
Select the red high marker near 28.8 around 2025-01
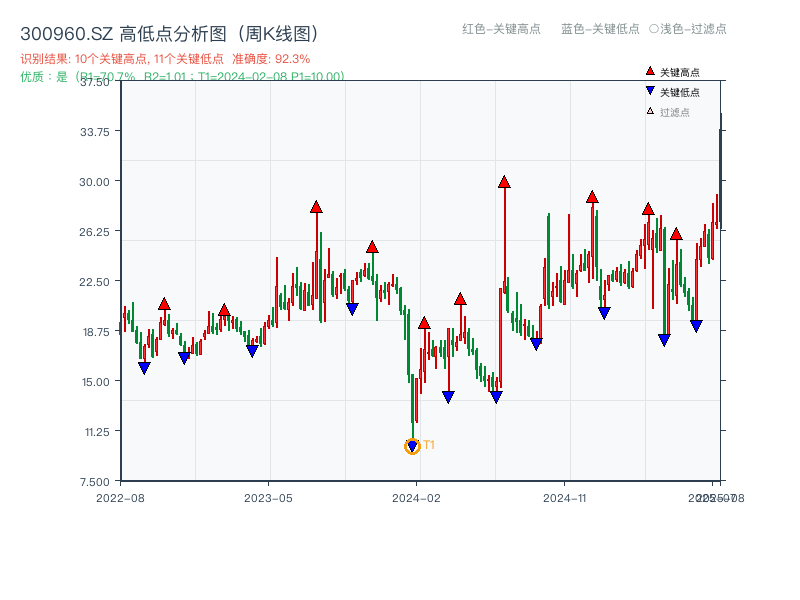click(x=592, y=197)
